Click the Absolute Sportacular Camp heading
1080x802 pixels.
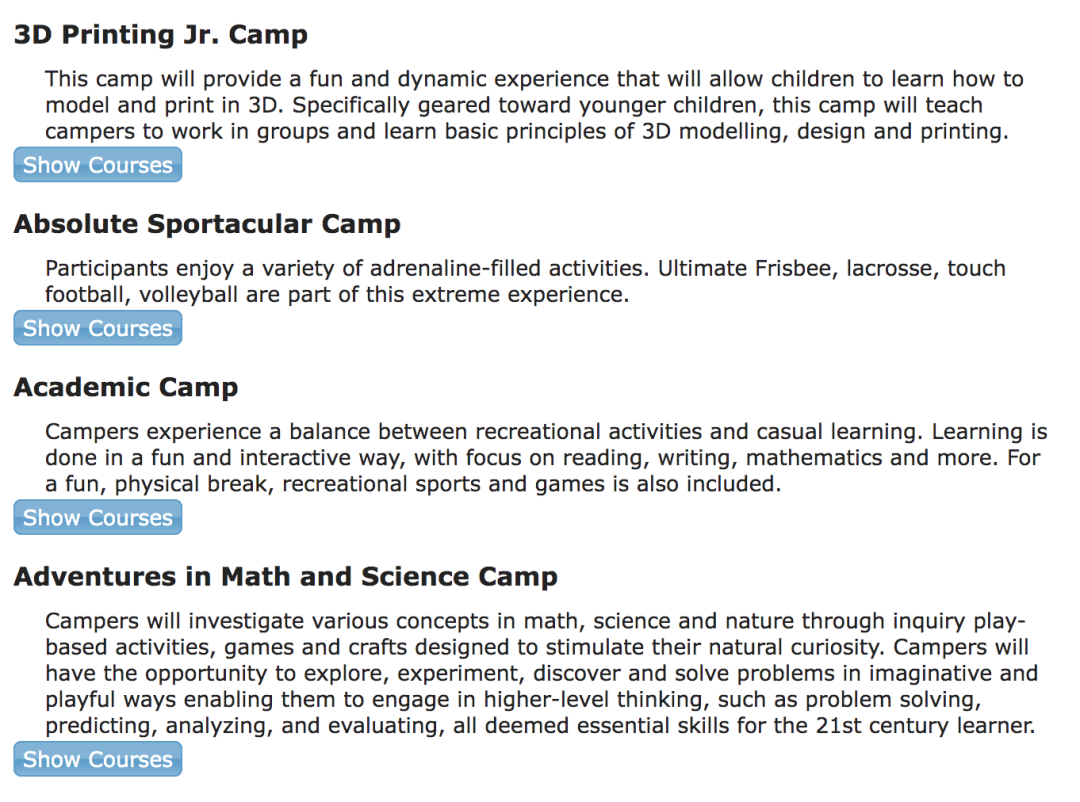207,224
